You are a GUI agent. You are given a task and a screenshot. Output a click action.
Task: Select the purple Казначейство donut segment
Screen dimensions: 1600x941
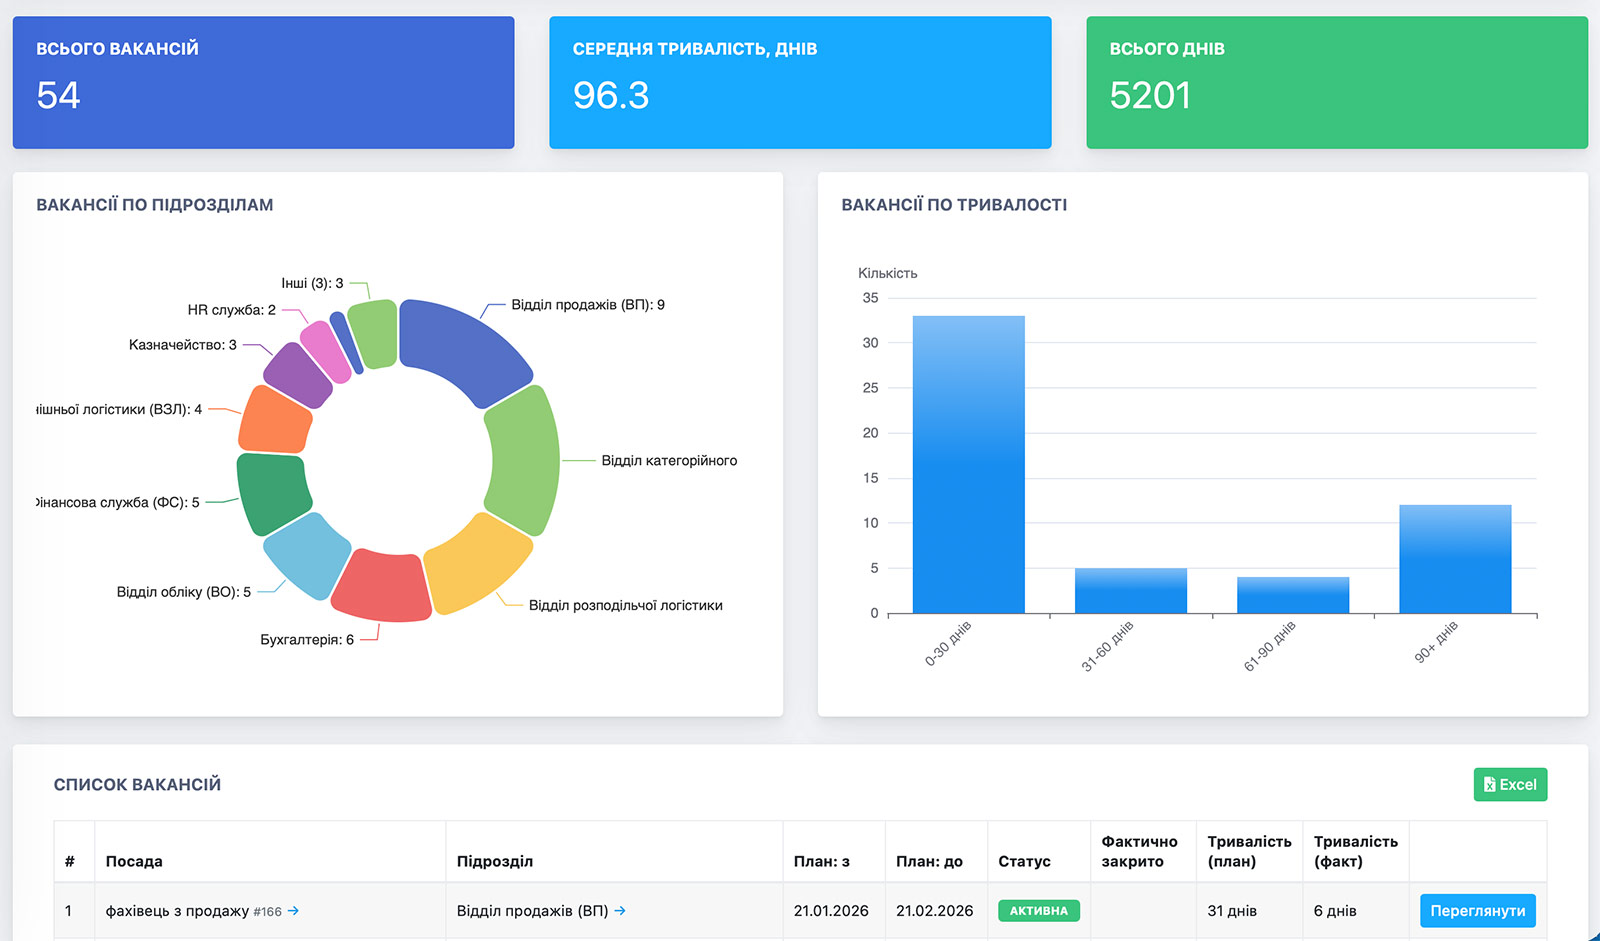(x=297, y=375)
